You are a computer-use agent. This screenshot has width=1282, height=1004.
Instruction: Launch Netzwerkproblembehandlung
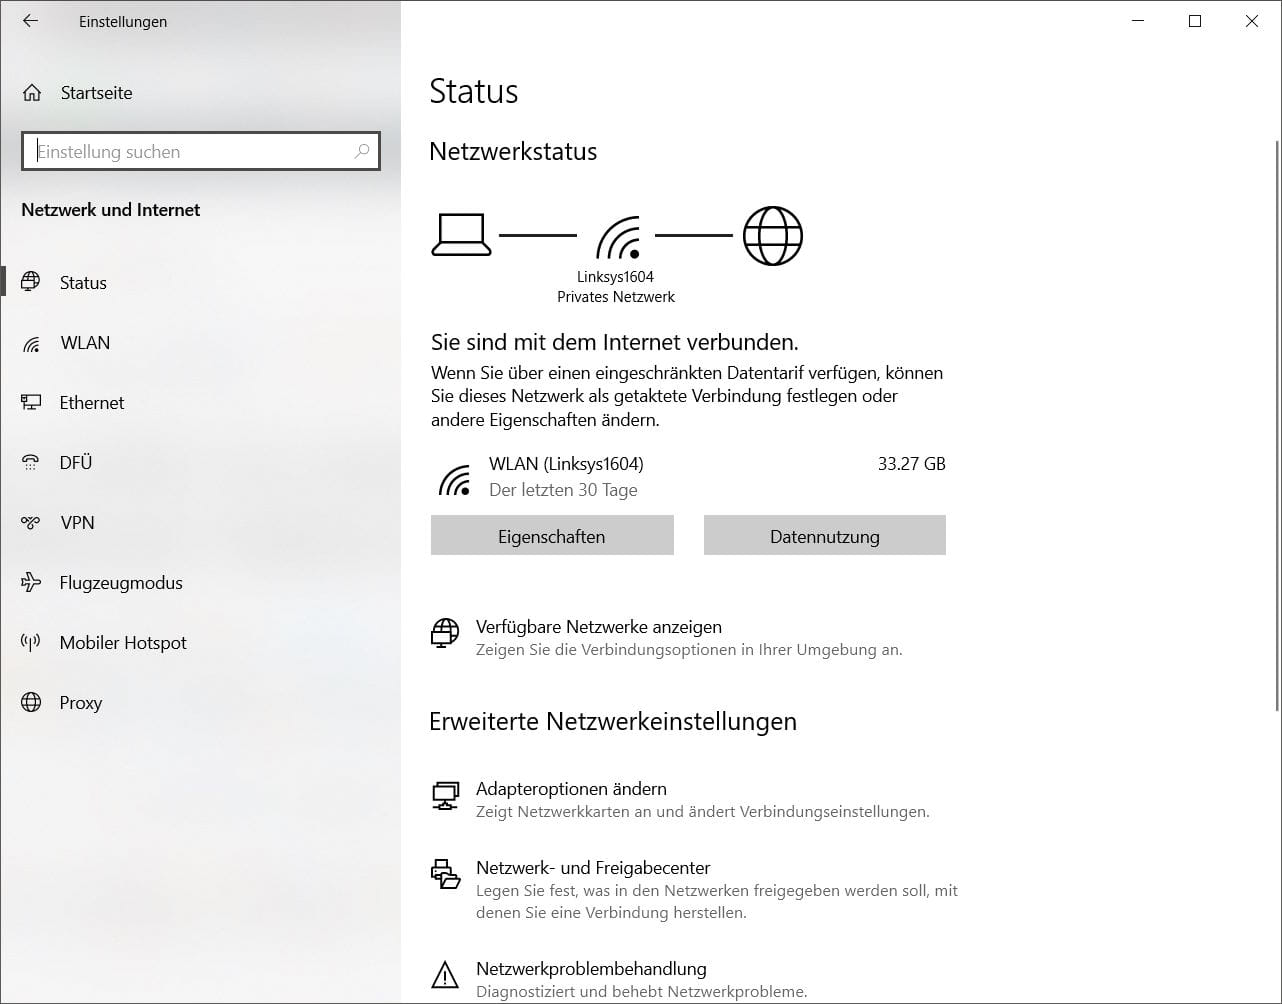[591, 968]
